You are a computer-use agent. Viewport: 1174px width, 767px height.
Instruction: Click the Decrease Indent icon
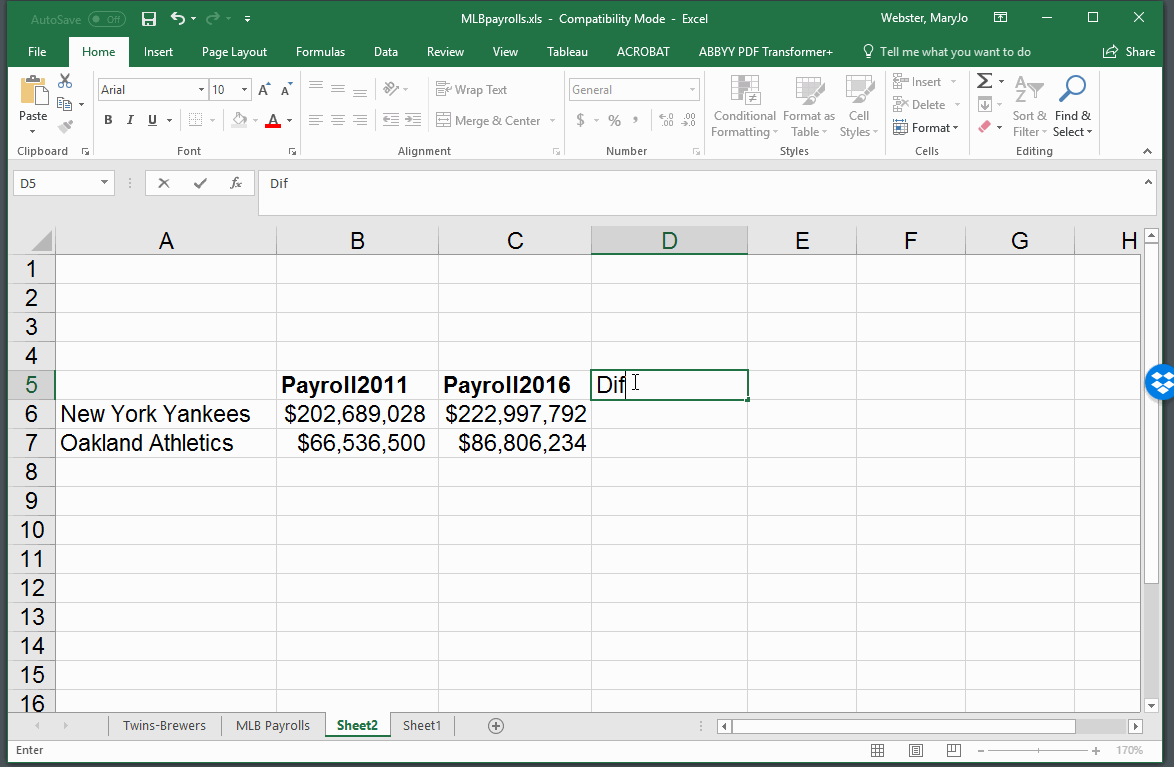[391, 120]
